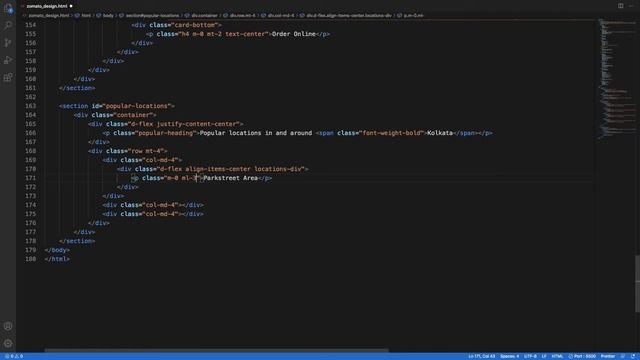The image size is (640, 360).
Task: Open the Explorer view in activity bar
Action: [8, 9]
